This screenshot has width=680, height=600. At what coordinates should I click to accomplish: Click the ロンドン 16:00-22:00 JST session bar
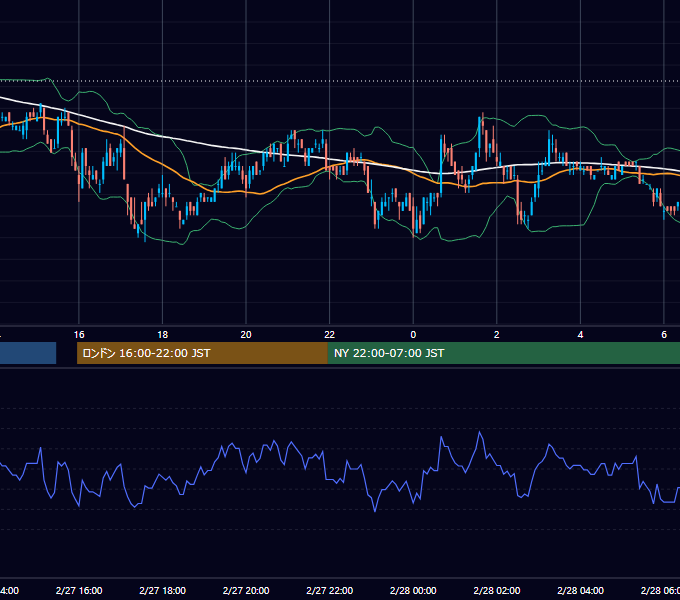pos(202,353)
